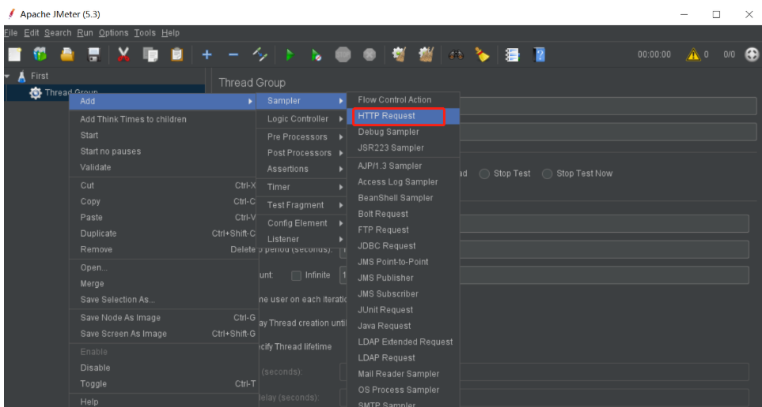Select JDBC Request sampler entry
The height and width of the screenshot is (407, 762).
(x=386, y=246)
